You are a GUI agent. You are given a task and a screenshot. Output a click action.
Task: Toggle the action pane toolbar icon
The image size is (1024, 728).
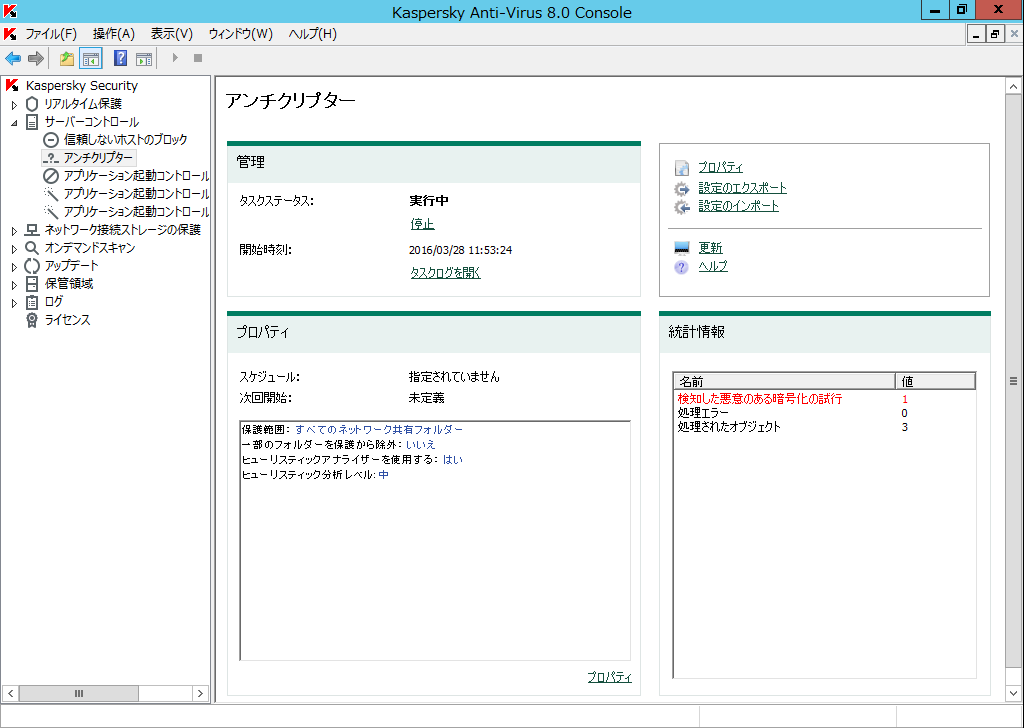(x=144, y=59)
